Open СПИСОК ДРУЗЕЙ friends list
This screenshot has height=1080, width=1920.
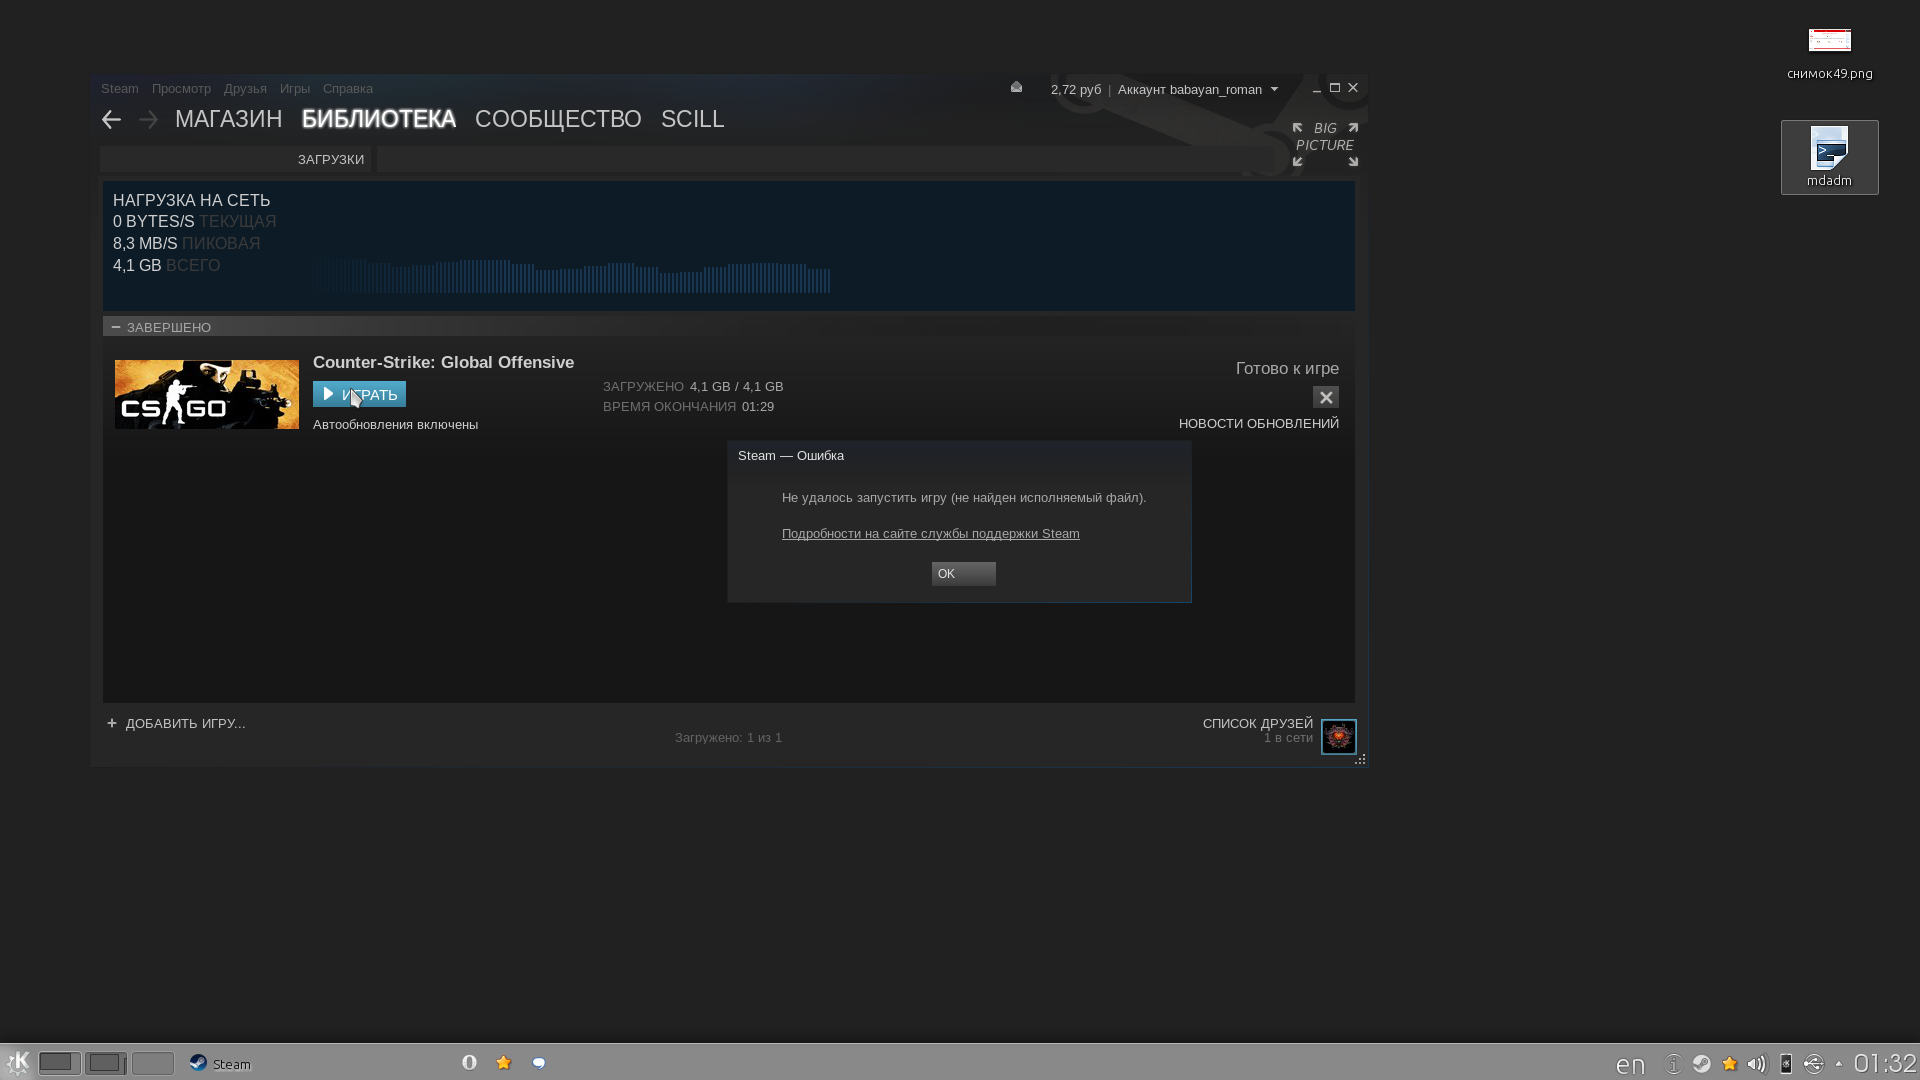(x=1257, y=724)
